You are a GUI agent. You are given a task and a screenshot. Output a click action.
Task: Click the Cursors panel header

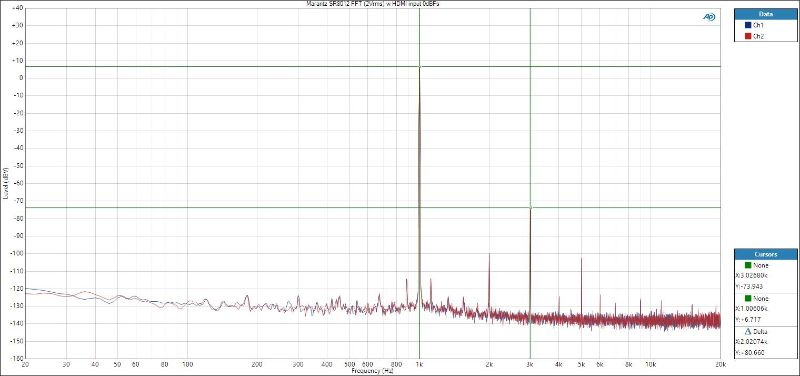click(765, 254)
